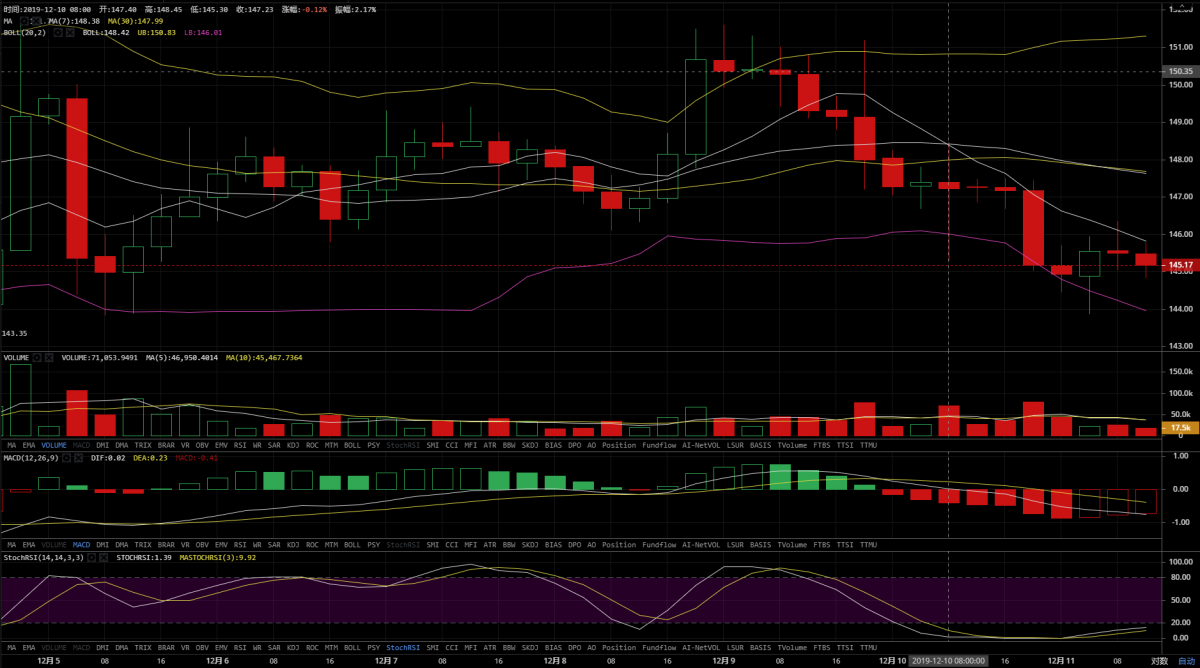Open settings gear for MA indicator
Image resolution: width=1200 pixels, height=668 pixels.
(x=24, y=20)
